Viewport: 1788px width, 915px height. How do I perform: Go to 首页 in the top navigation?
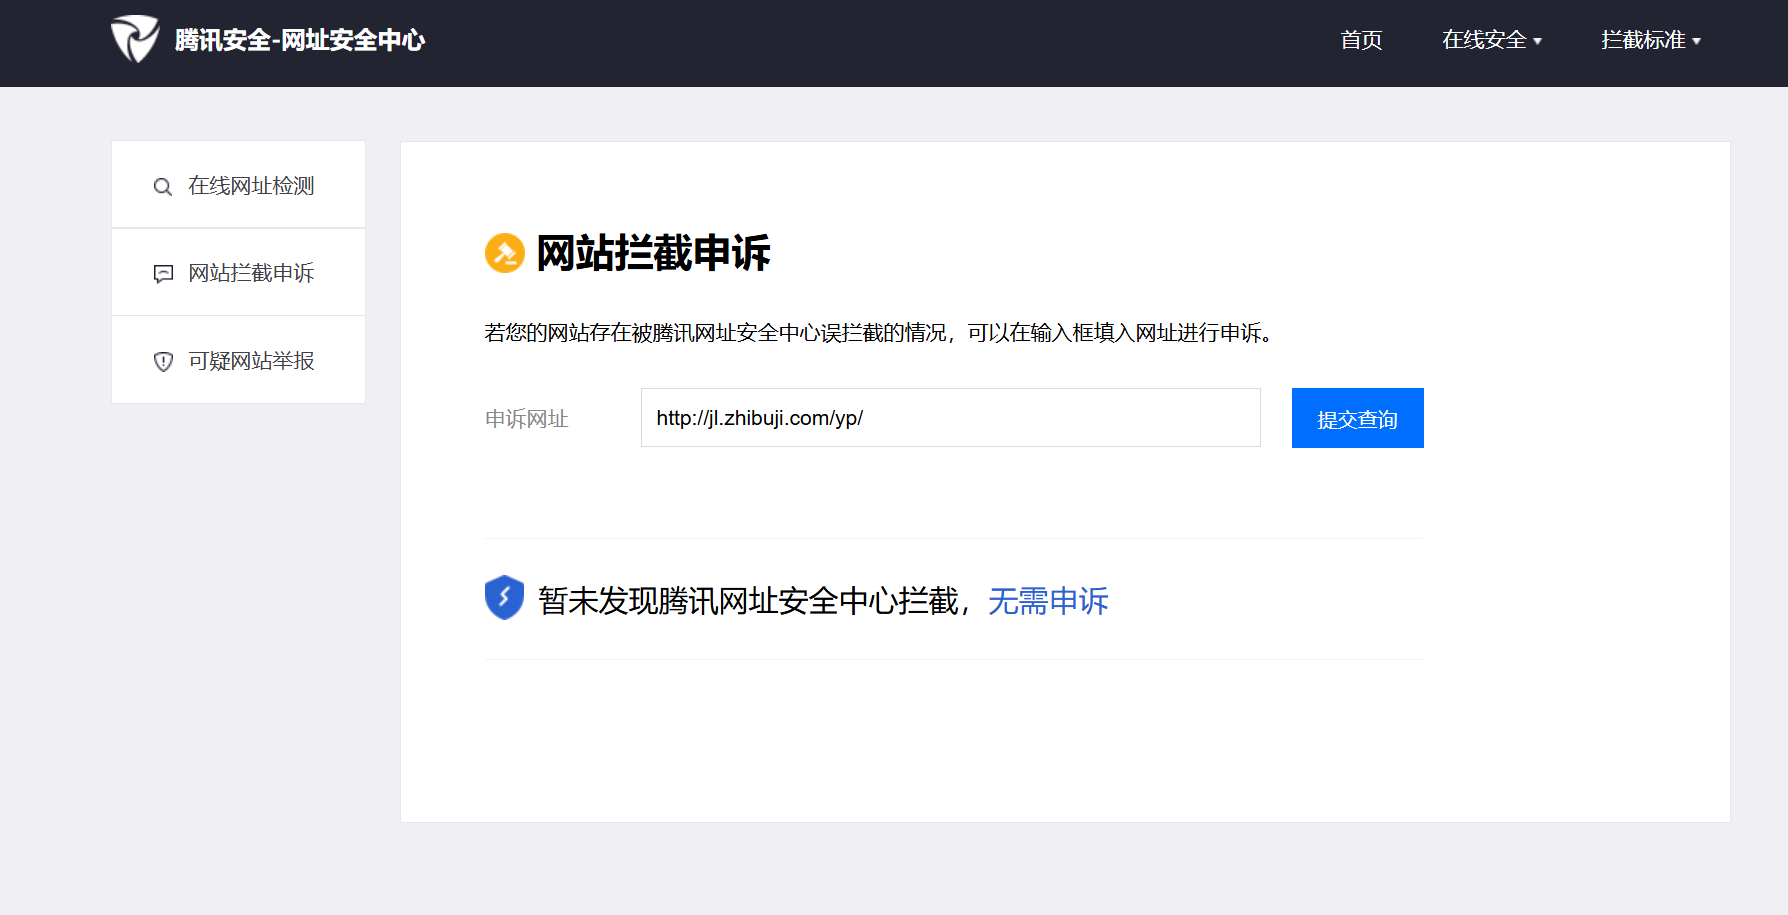tap(1361, 40)
